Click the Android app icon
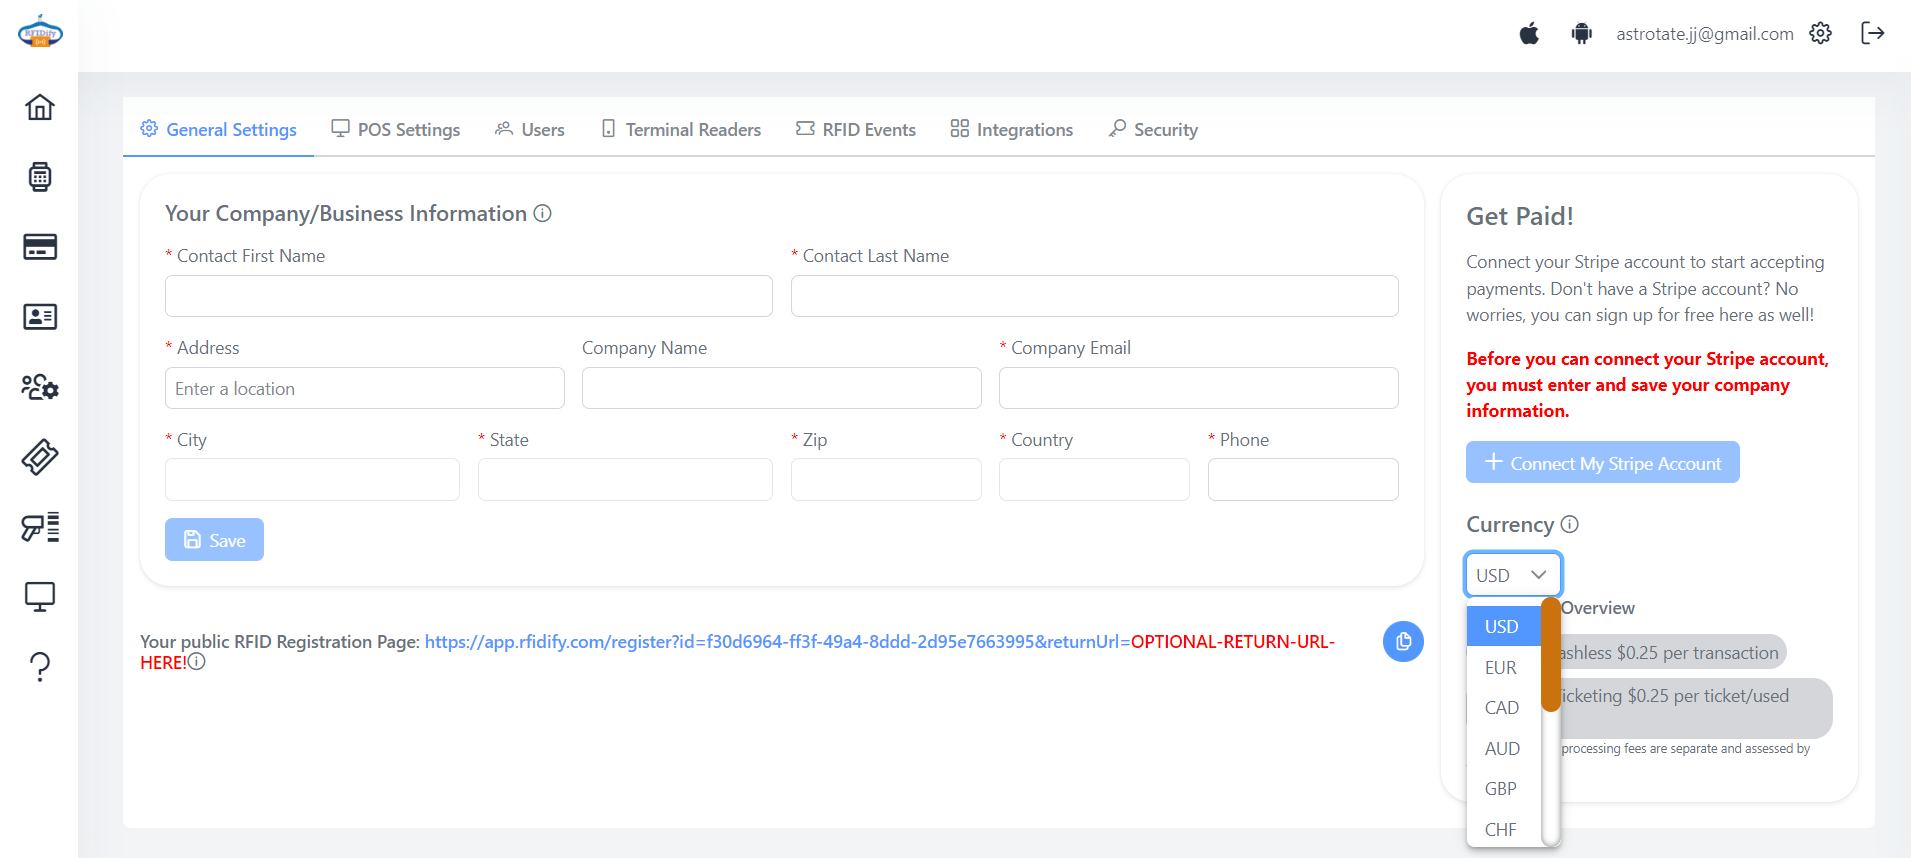 pos(1581,34)
